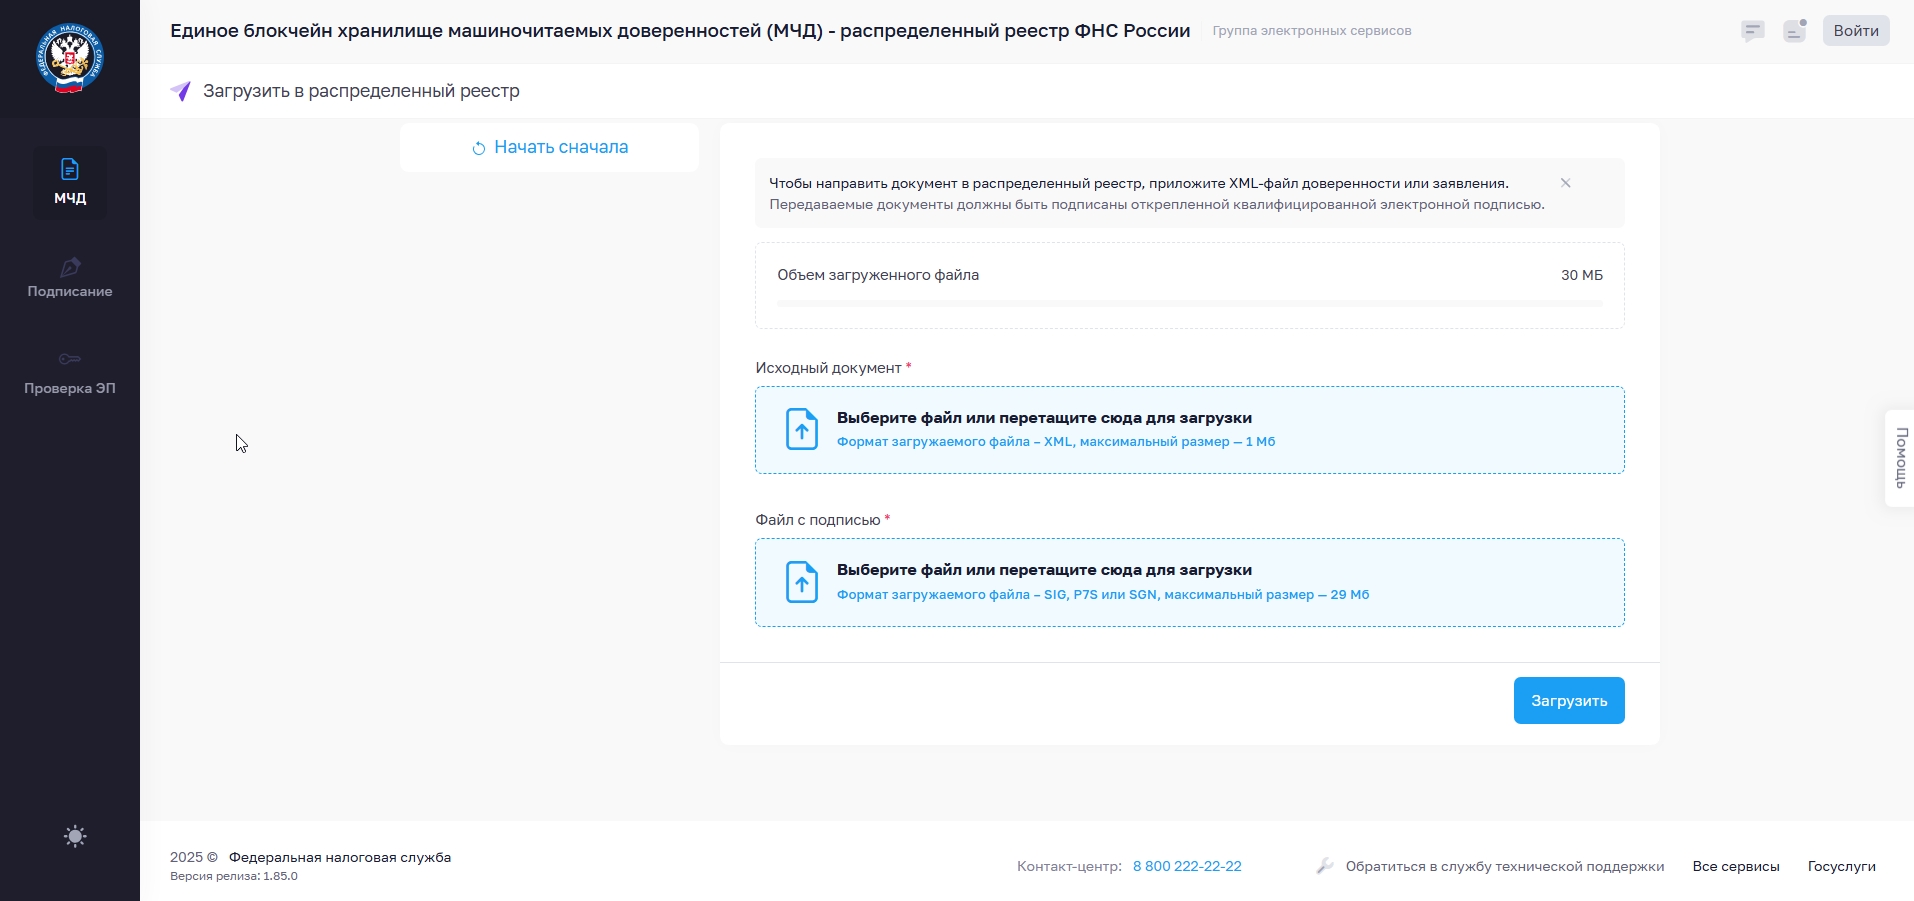The width and height of the screenshot is (1914, 901).
Task: Dismiss the XML-file info notice
Action: pos(1565,183)
